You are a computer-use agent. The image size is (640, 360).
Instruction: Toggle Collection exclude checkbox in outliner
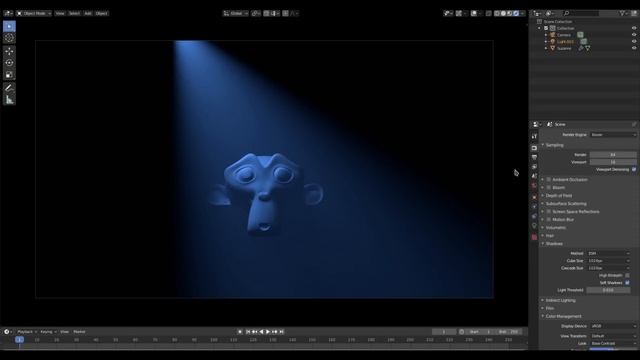pyautogui.click(x=546, y=28)
